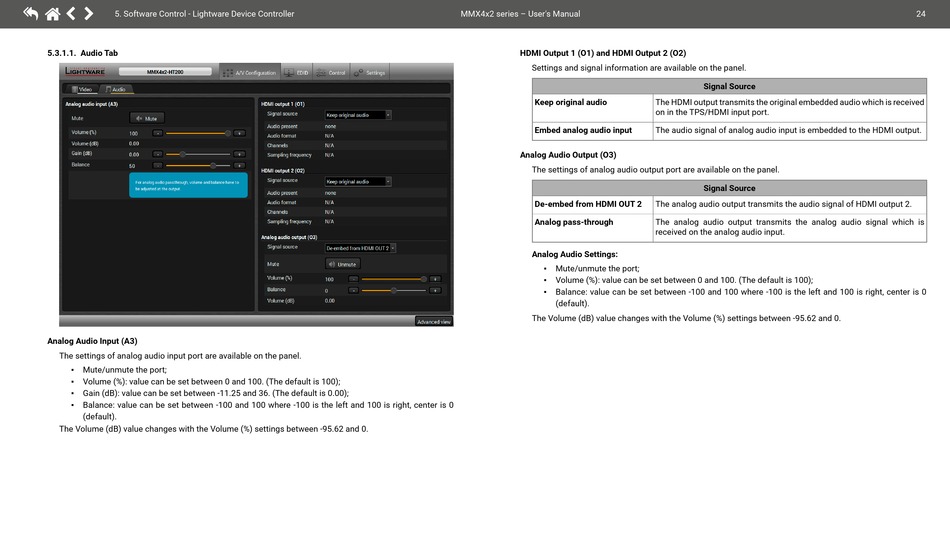Go to the previous page chevron
950x533 pixels.
click(71, 13)
